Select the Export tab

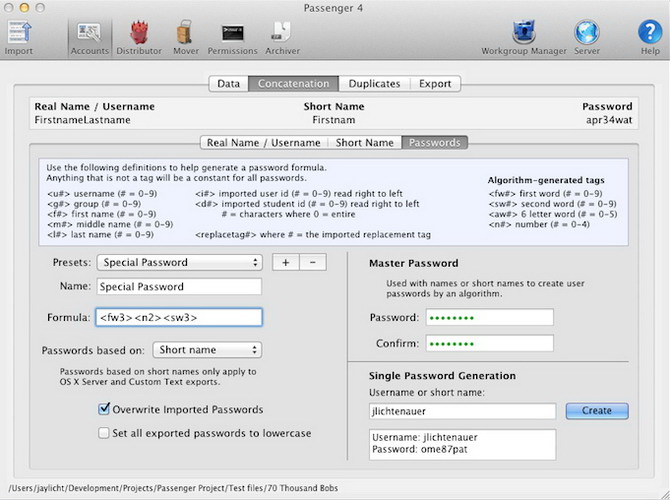point(434,84)
